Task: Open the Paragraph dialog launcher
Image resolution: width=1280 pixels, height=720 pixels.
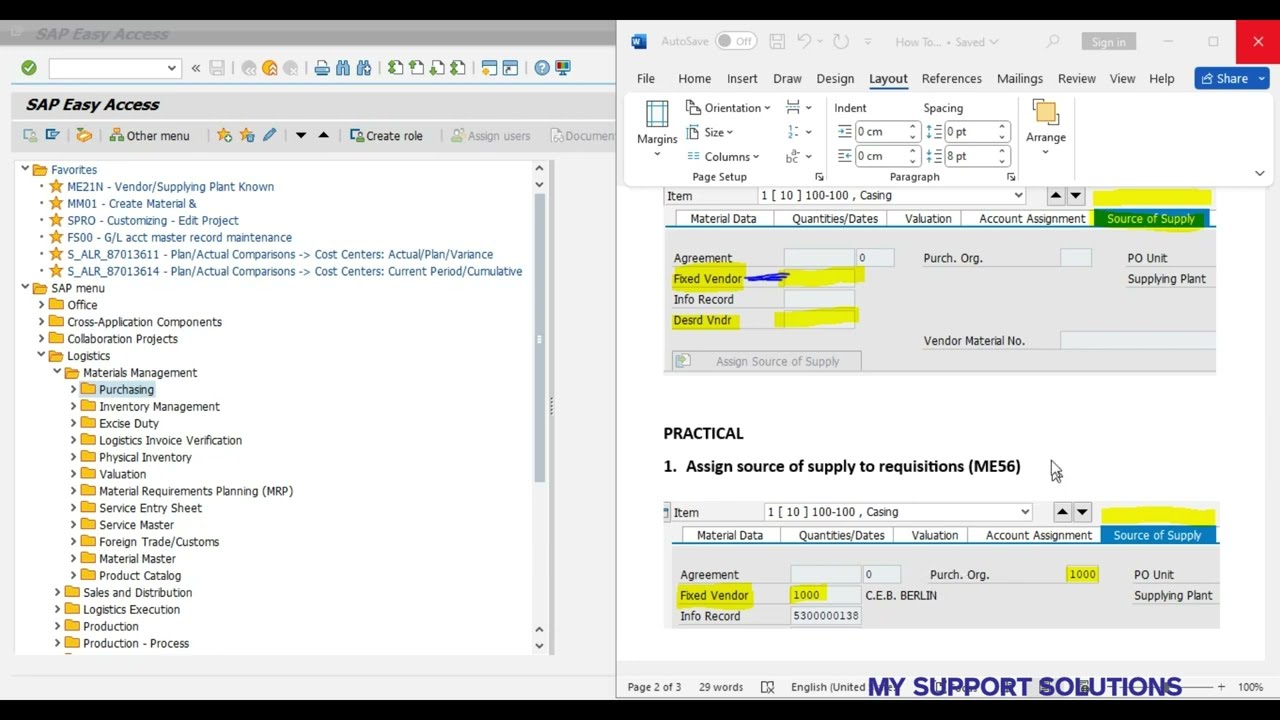Action: (x=1011, y=177)
